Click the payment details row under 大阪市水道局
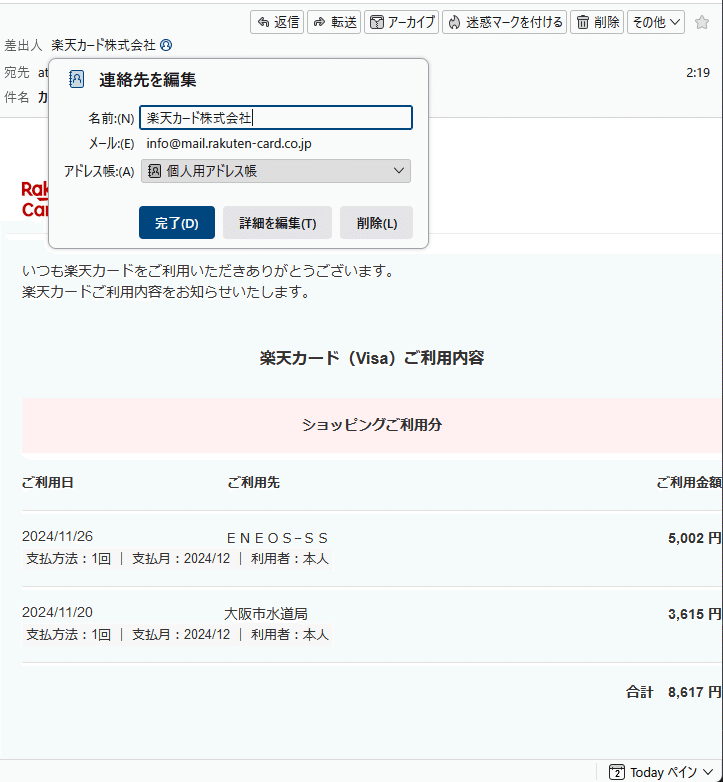 (178, 635)
